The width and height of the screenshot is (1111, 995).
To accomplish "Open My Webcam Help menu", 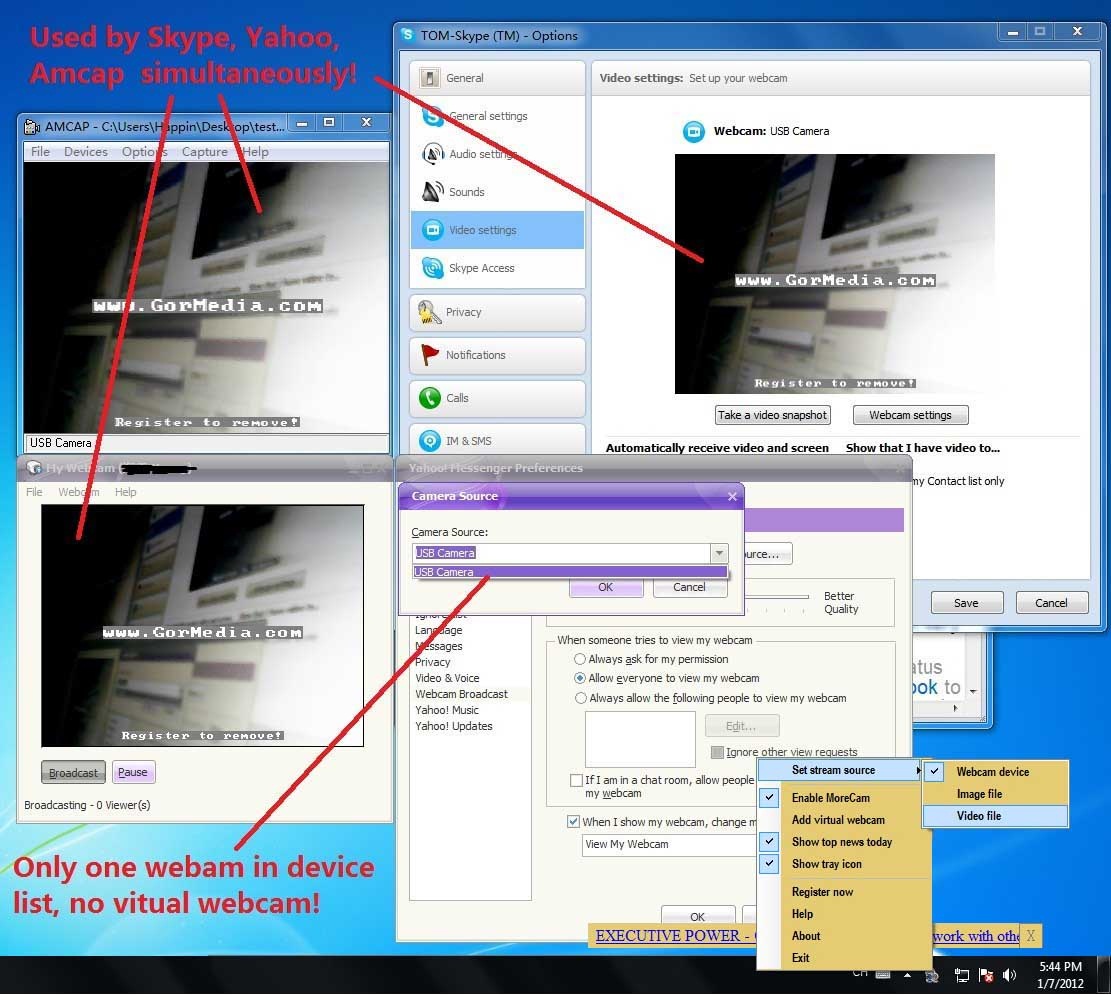I will pos(125,492).
